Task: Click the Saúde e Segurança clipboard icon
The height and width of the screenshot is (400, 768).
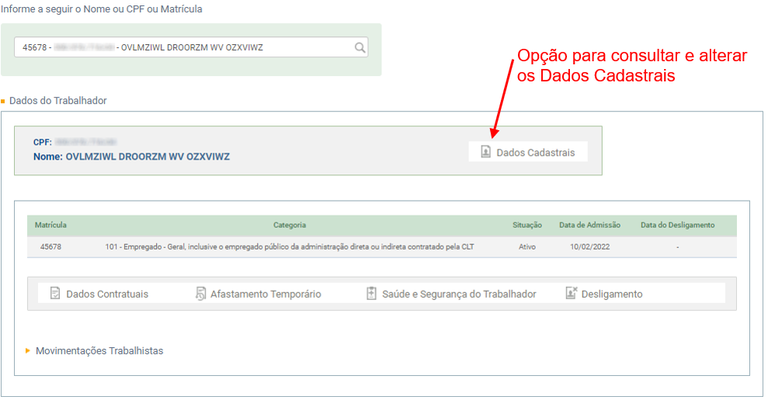Action: pos(371,294)
